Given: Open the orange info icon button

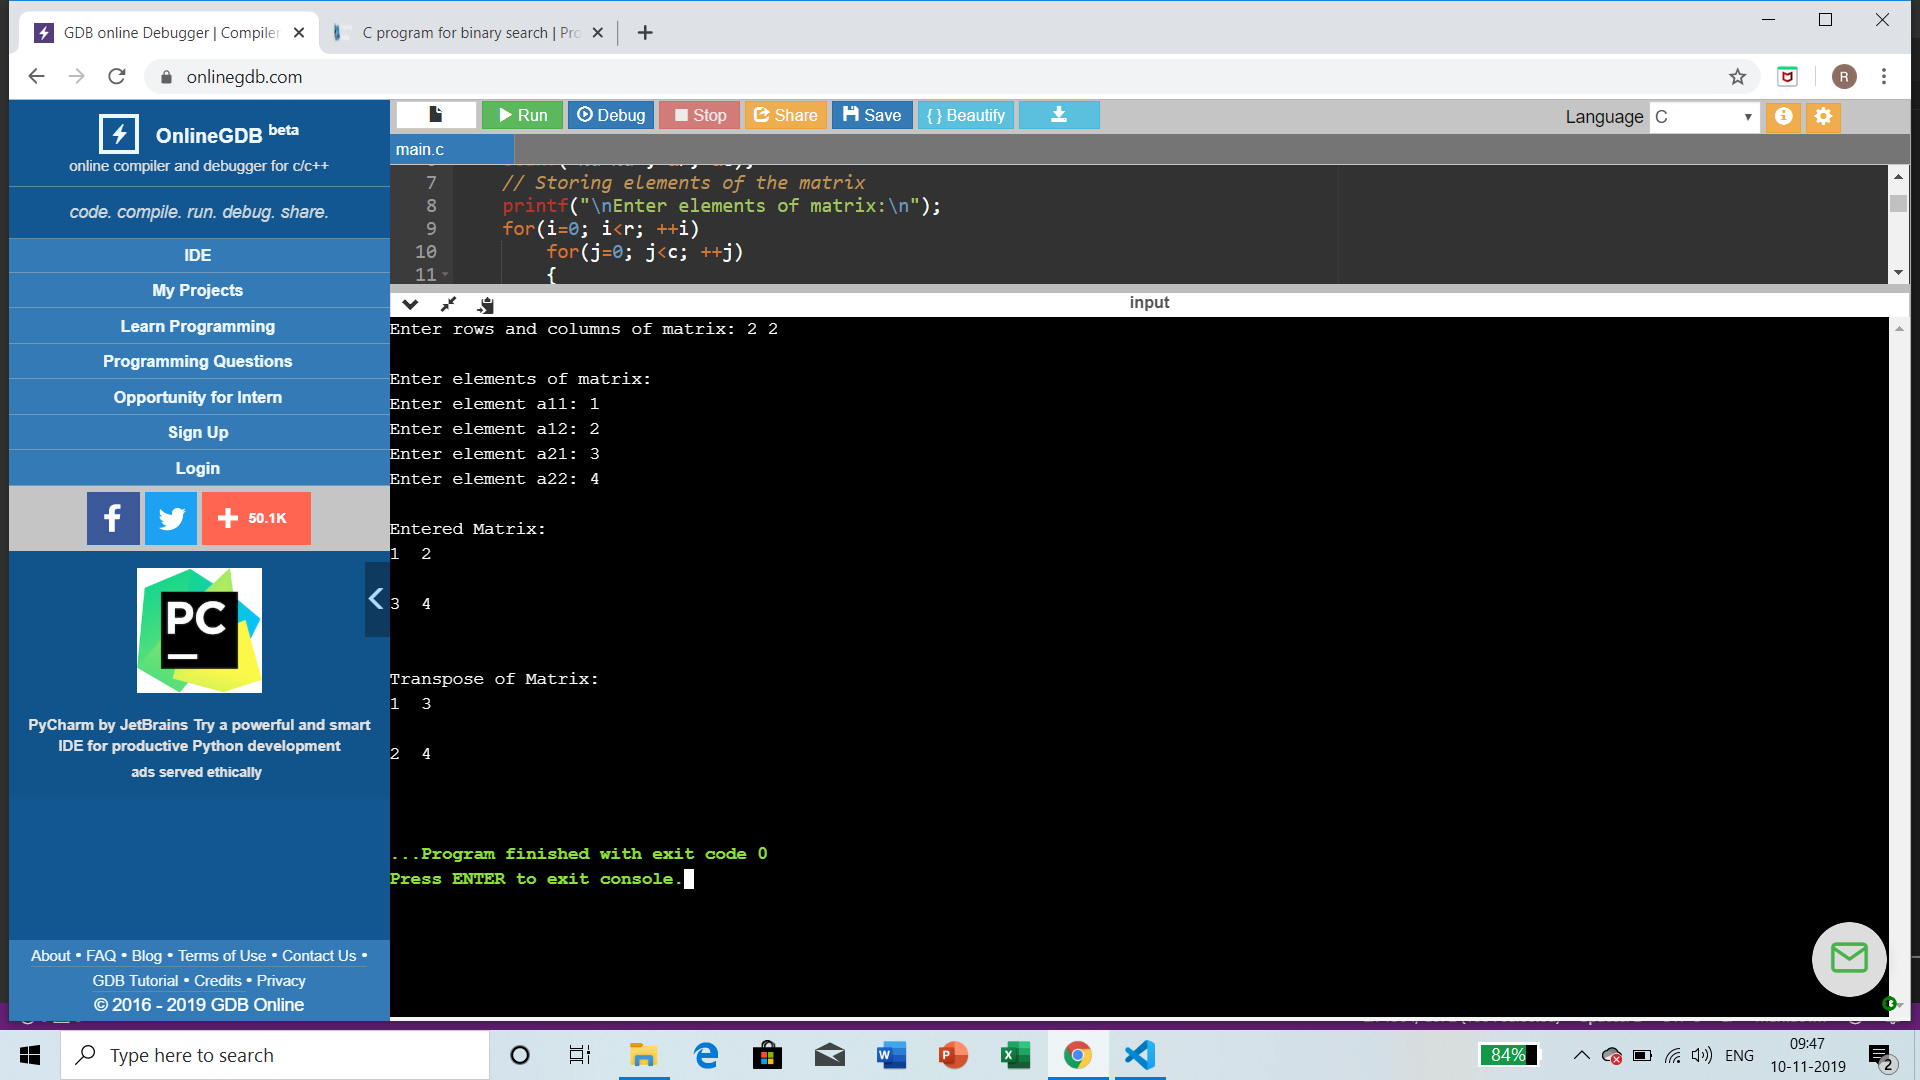Looking at the screenshot, I should [1783, 116].
